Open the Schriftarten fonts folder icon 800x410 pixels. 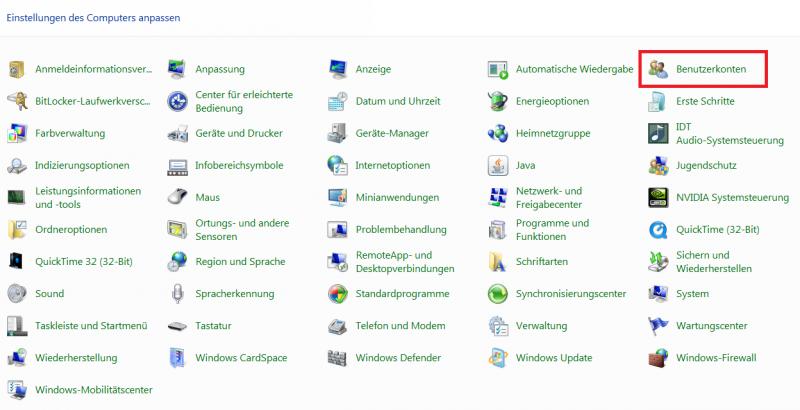(x=497, y=261)
